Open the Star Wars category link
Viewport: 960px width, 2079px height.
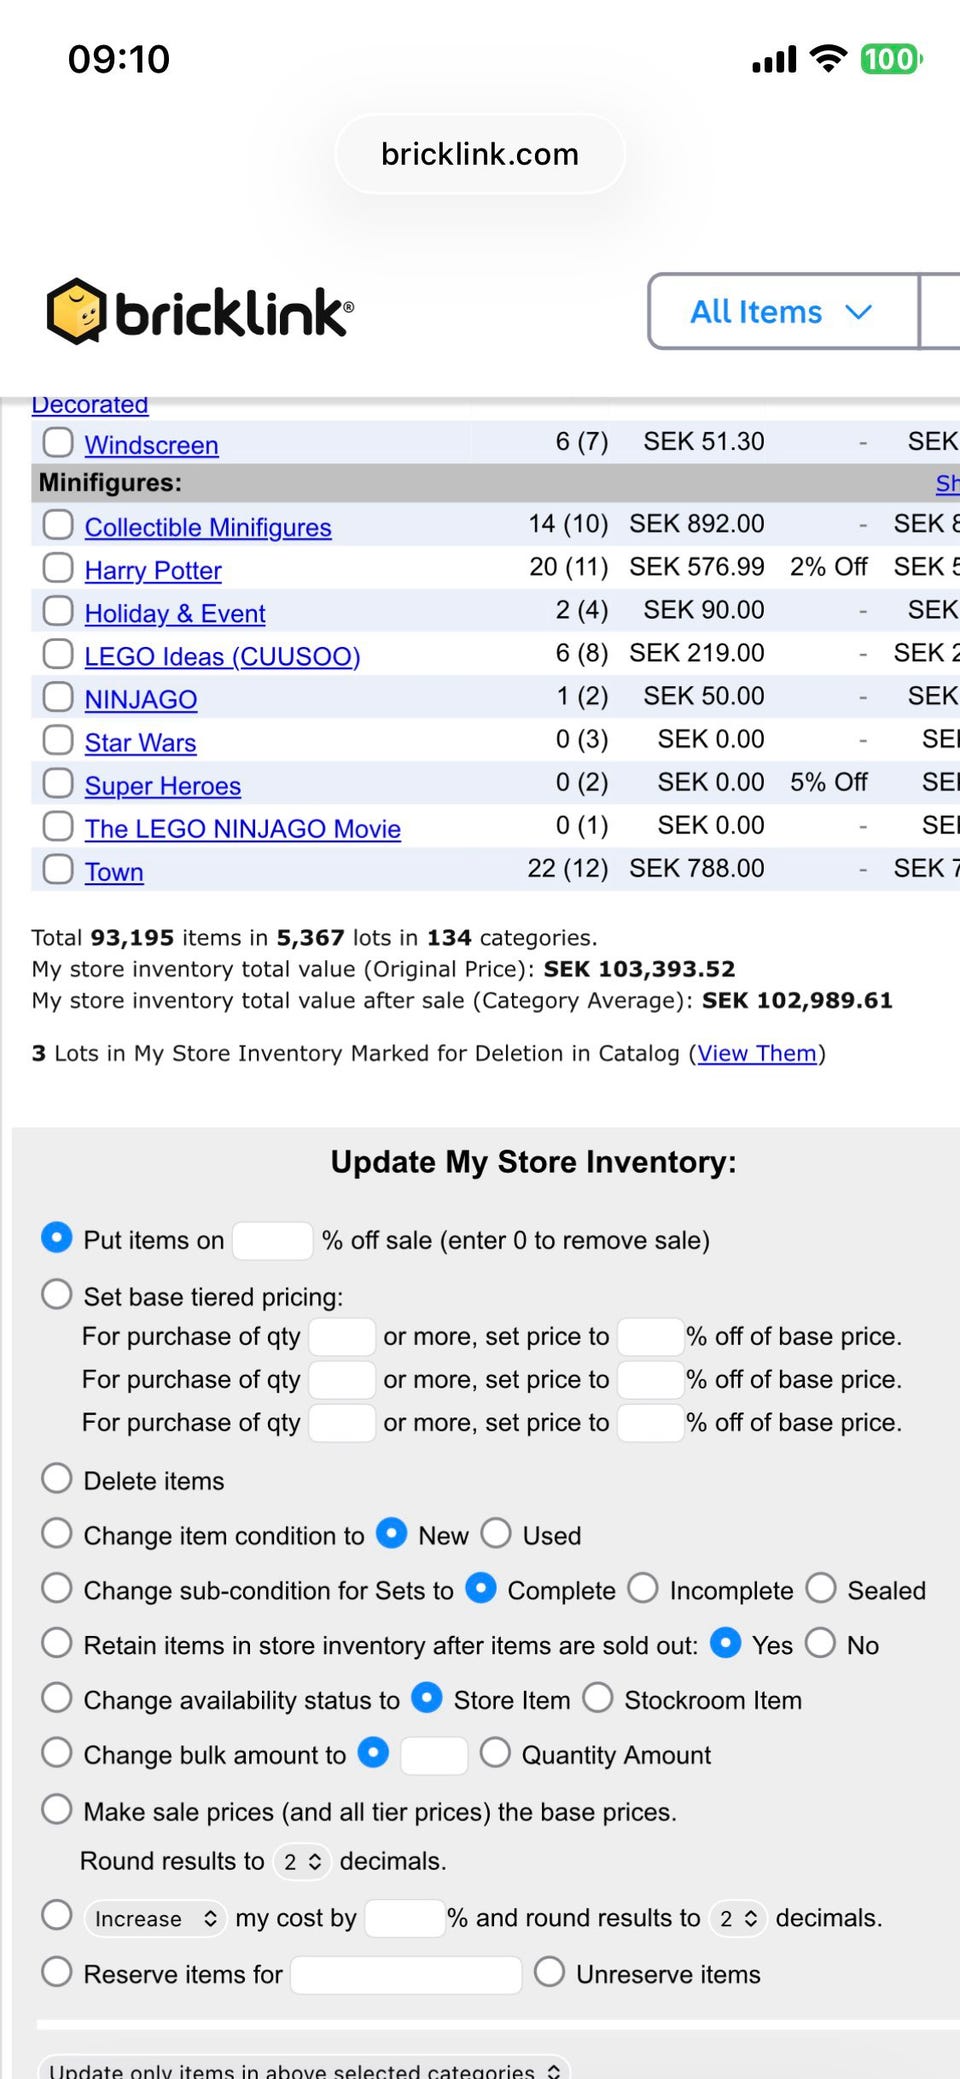(140, 742)
